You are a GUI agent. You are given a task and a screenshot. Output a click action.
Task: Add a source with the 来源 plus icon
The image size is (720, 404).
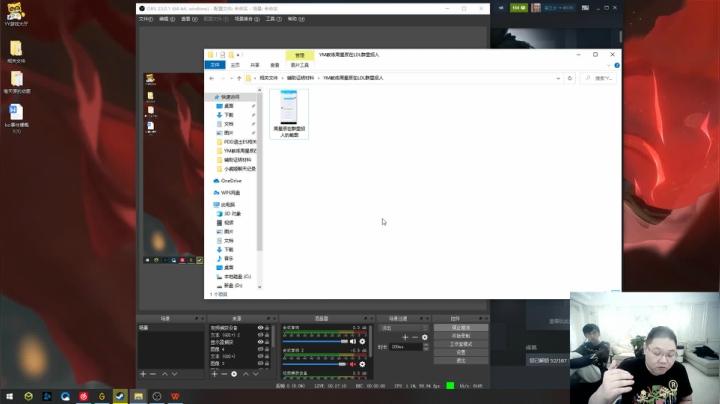(x=214, y=374)
